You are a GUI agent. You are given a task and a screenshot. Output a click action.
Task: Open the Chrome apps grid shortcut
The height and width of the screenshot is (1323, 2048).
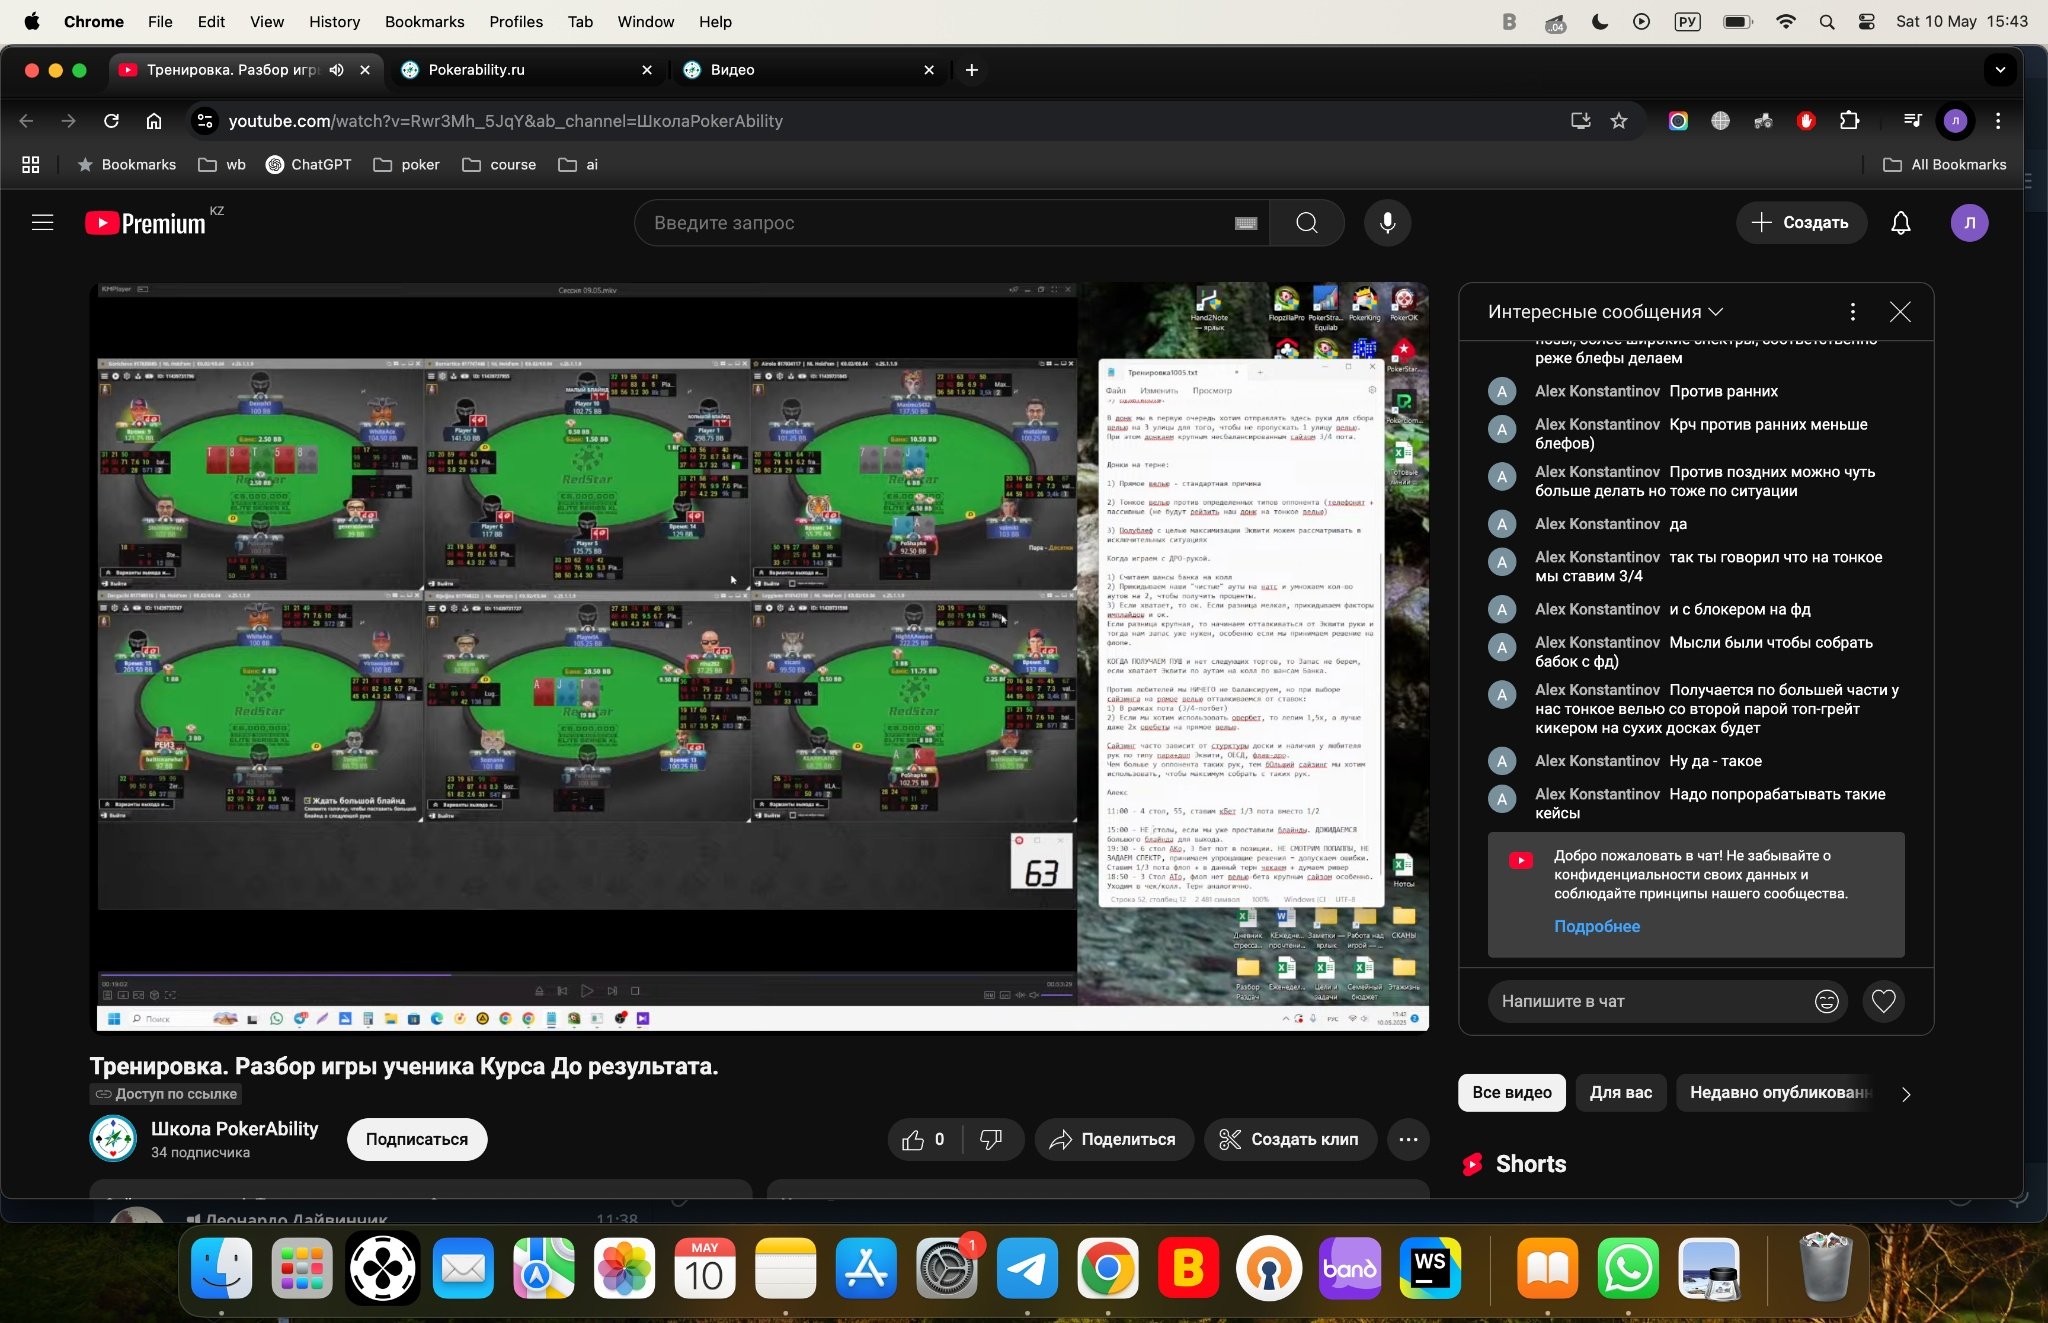coord(31,165)
